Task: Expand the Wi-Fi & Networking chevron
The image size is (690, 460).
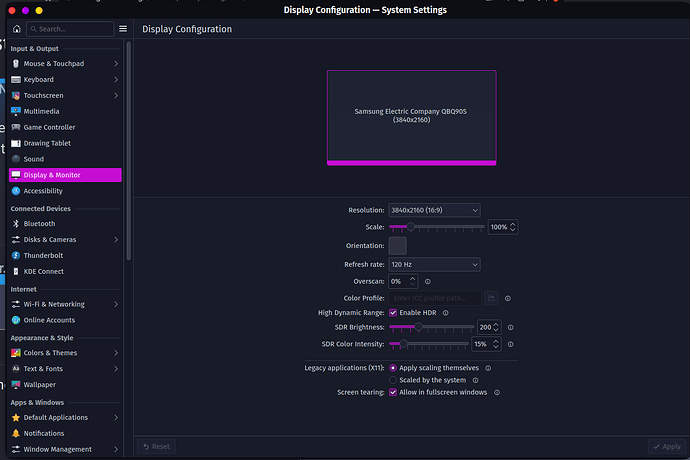Action: pyautogui.click(x=116, y=304)
